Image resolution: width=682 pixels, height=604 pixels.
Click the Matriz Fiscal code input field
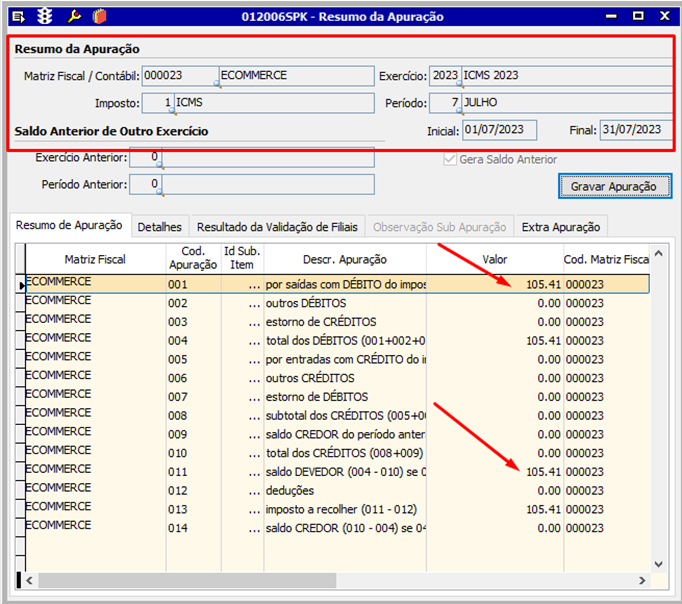click(178, 76)
